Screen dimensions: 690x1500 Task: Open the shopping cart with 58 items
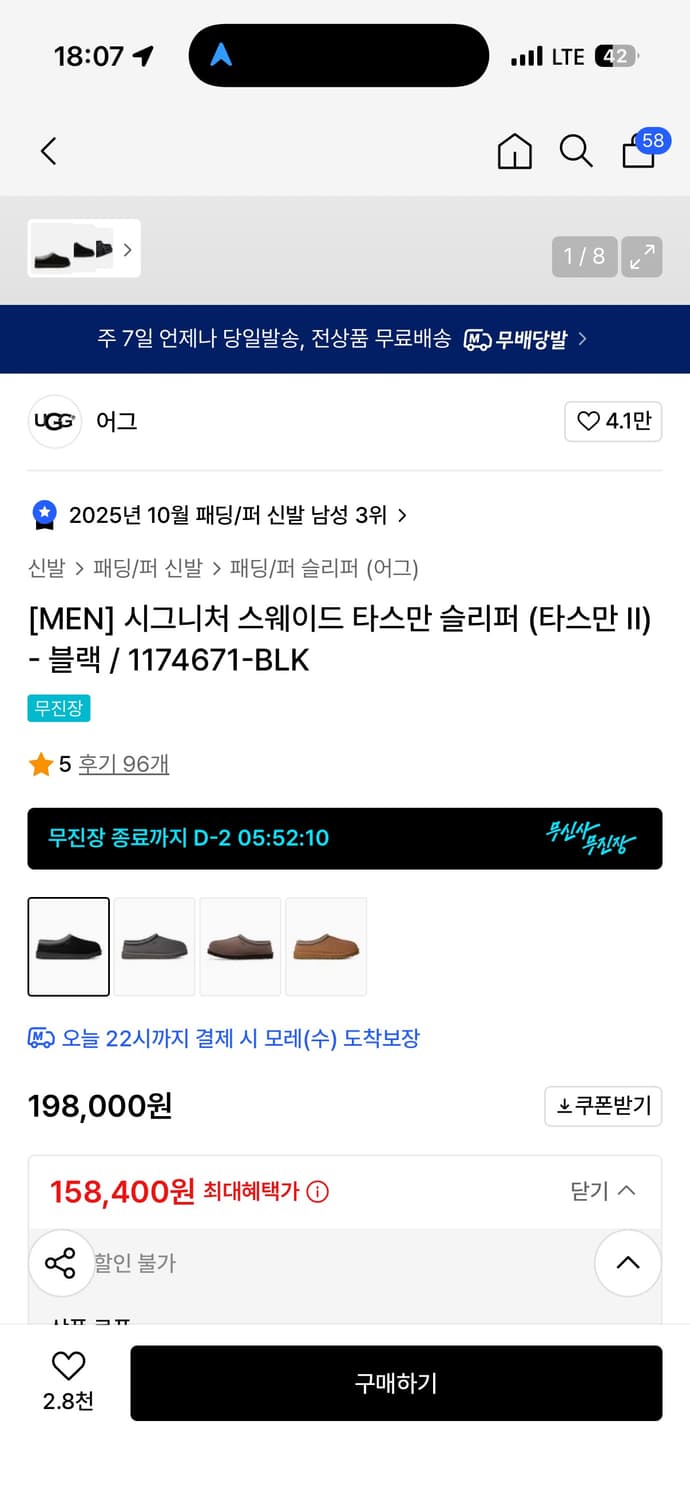638,153
